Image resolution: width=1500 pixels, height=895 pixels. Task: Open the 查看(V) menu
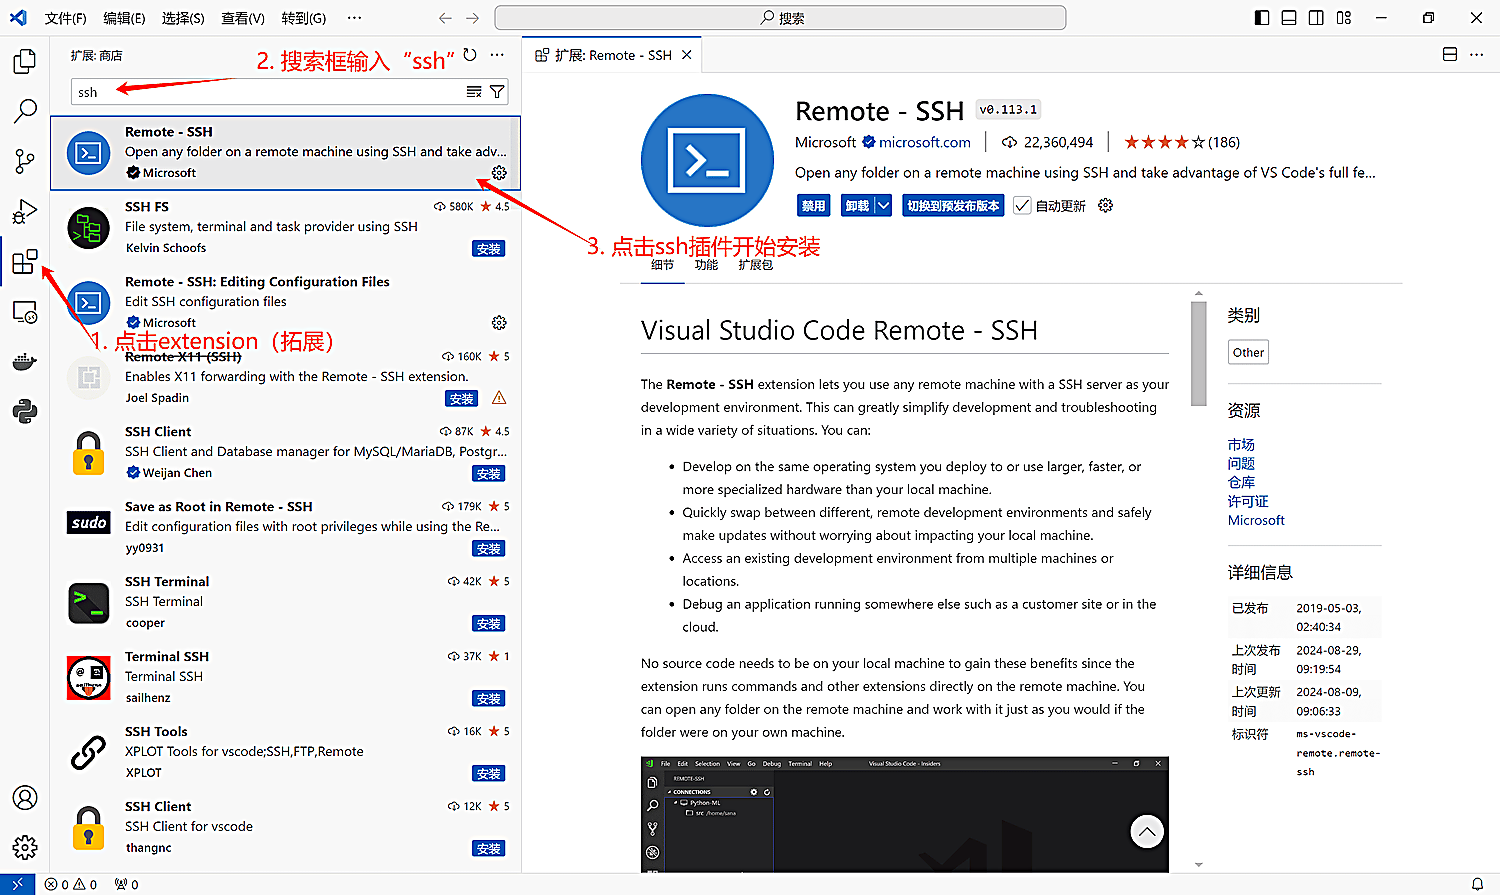tap(243, 18)
